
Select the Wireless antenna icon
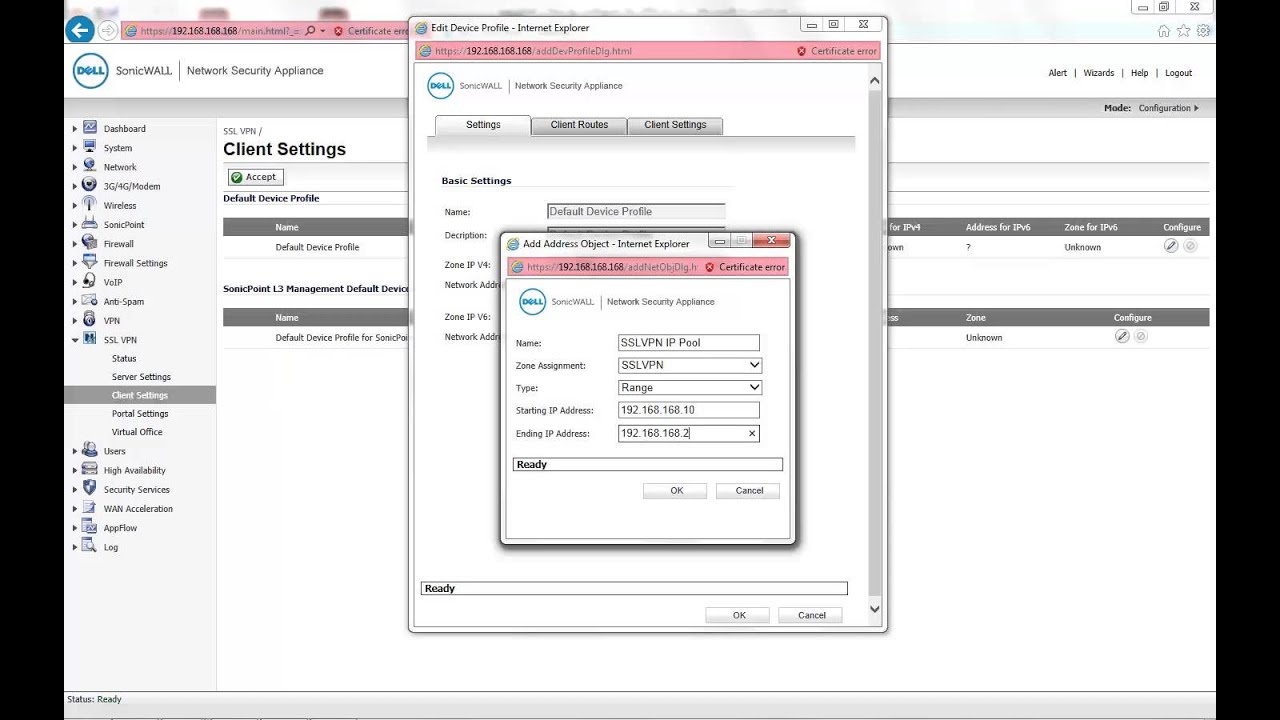click(90, 205)
